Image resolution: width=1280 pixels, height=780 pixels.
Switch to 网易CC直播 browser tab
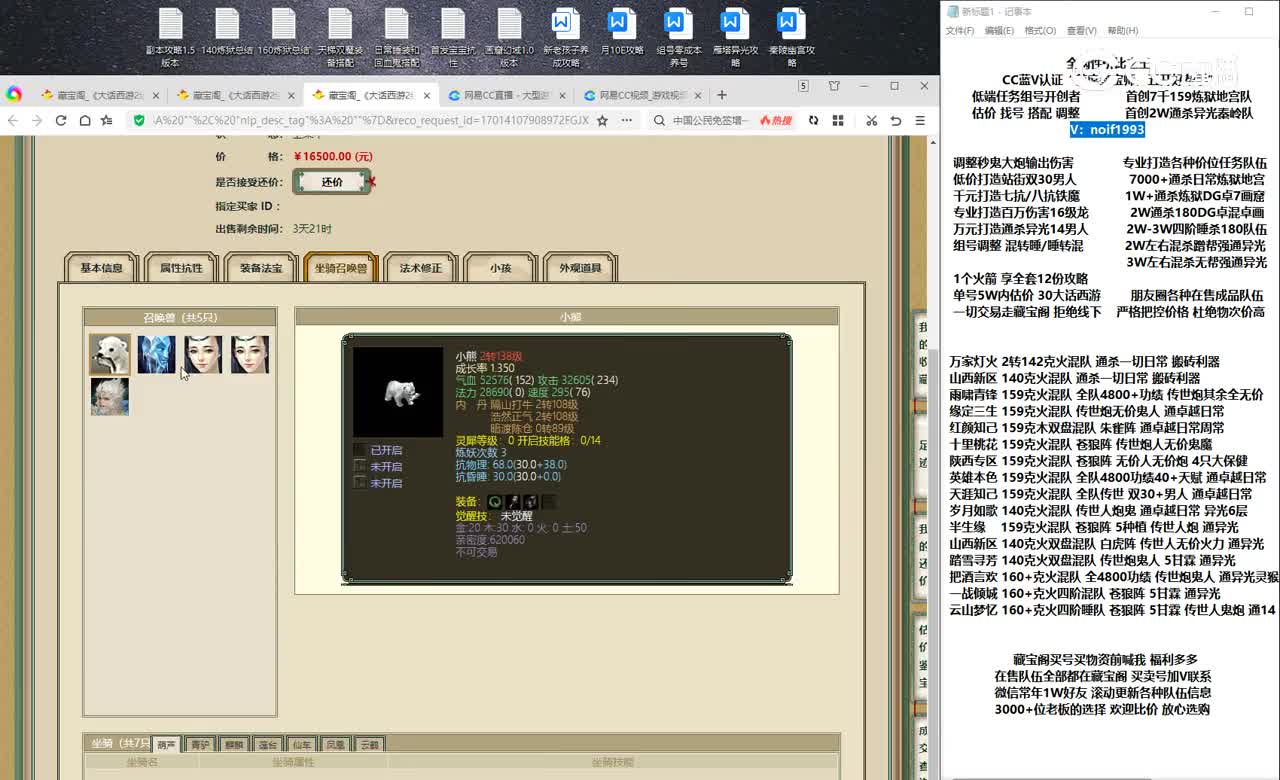506,95
